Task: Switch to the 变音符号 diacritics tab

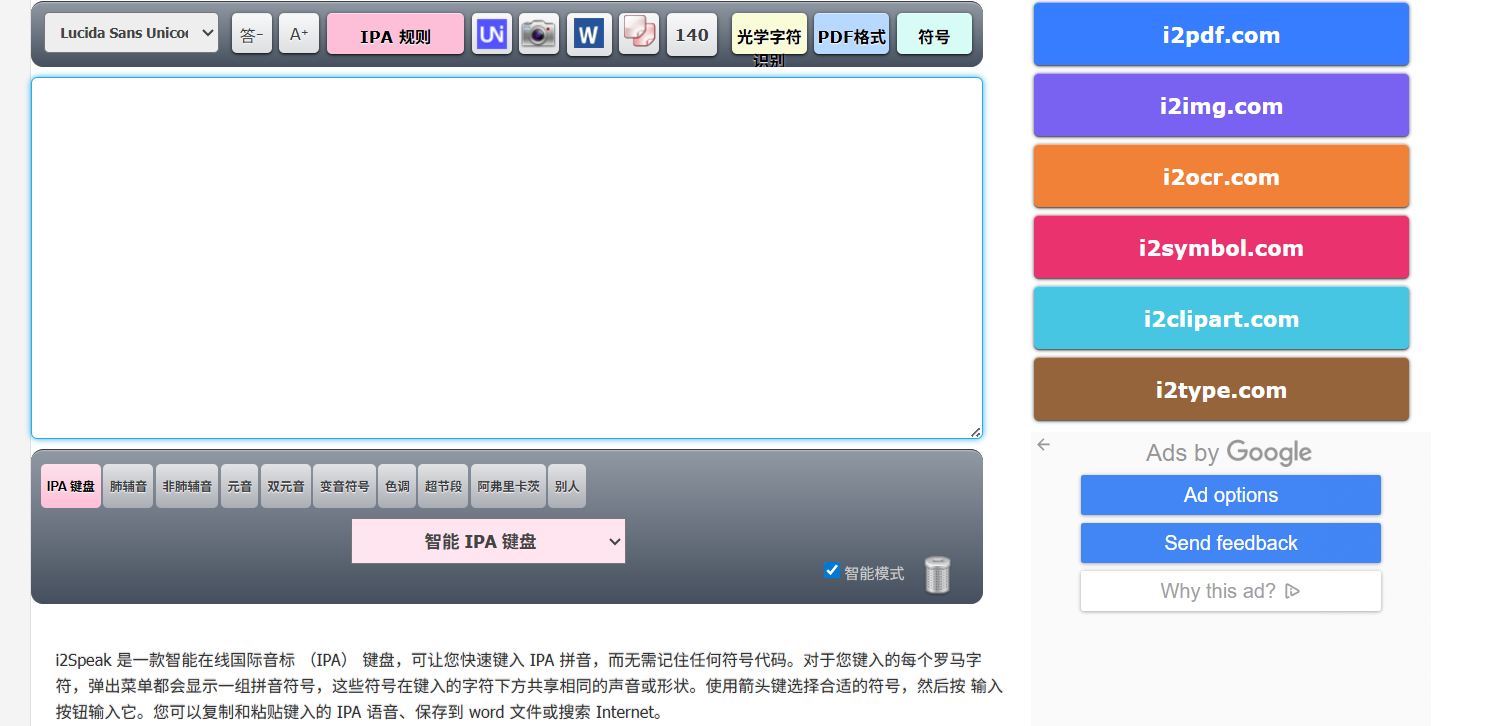Action: click(x=344, y=486)
